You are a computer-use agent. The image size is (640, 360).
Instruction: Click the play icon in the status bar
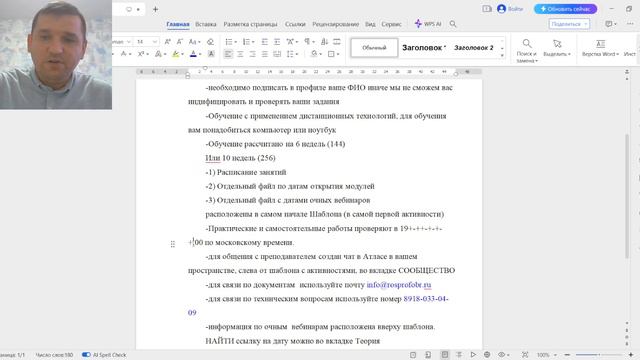click(473, 355)
